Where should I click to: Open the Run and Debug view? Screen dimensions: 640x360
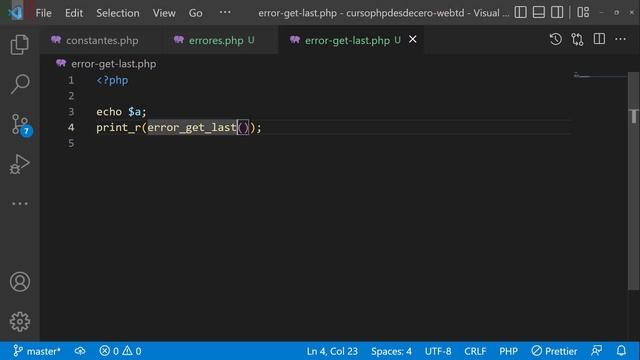point(19,164)
